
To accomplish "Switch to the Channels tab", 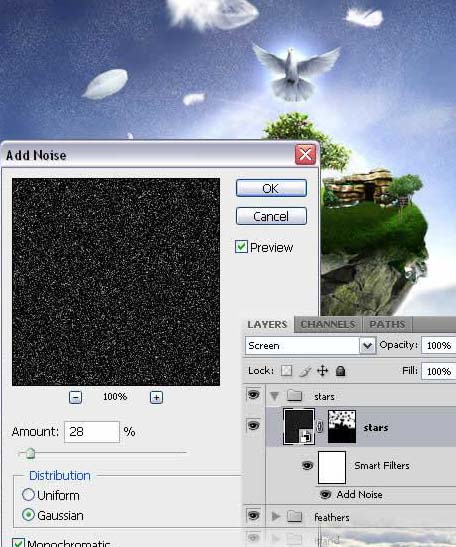I will click(328, 324).
